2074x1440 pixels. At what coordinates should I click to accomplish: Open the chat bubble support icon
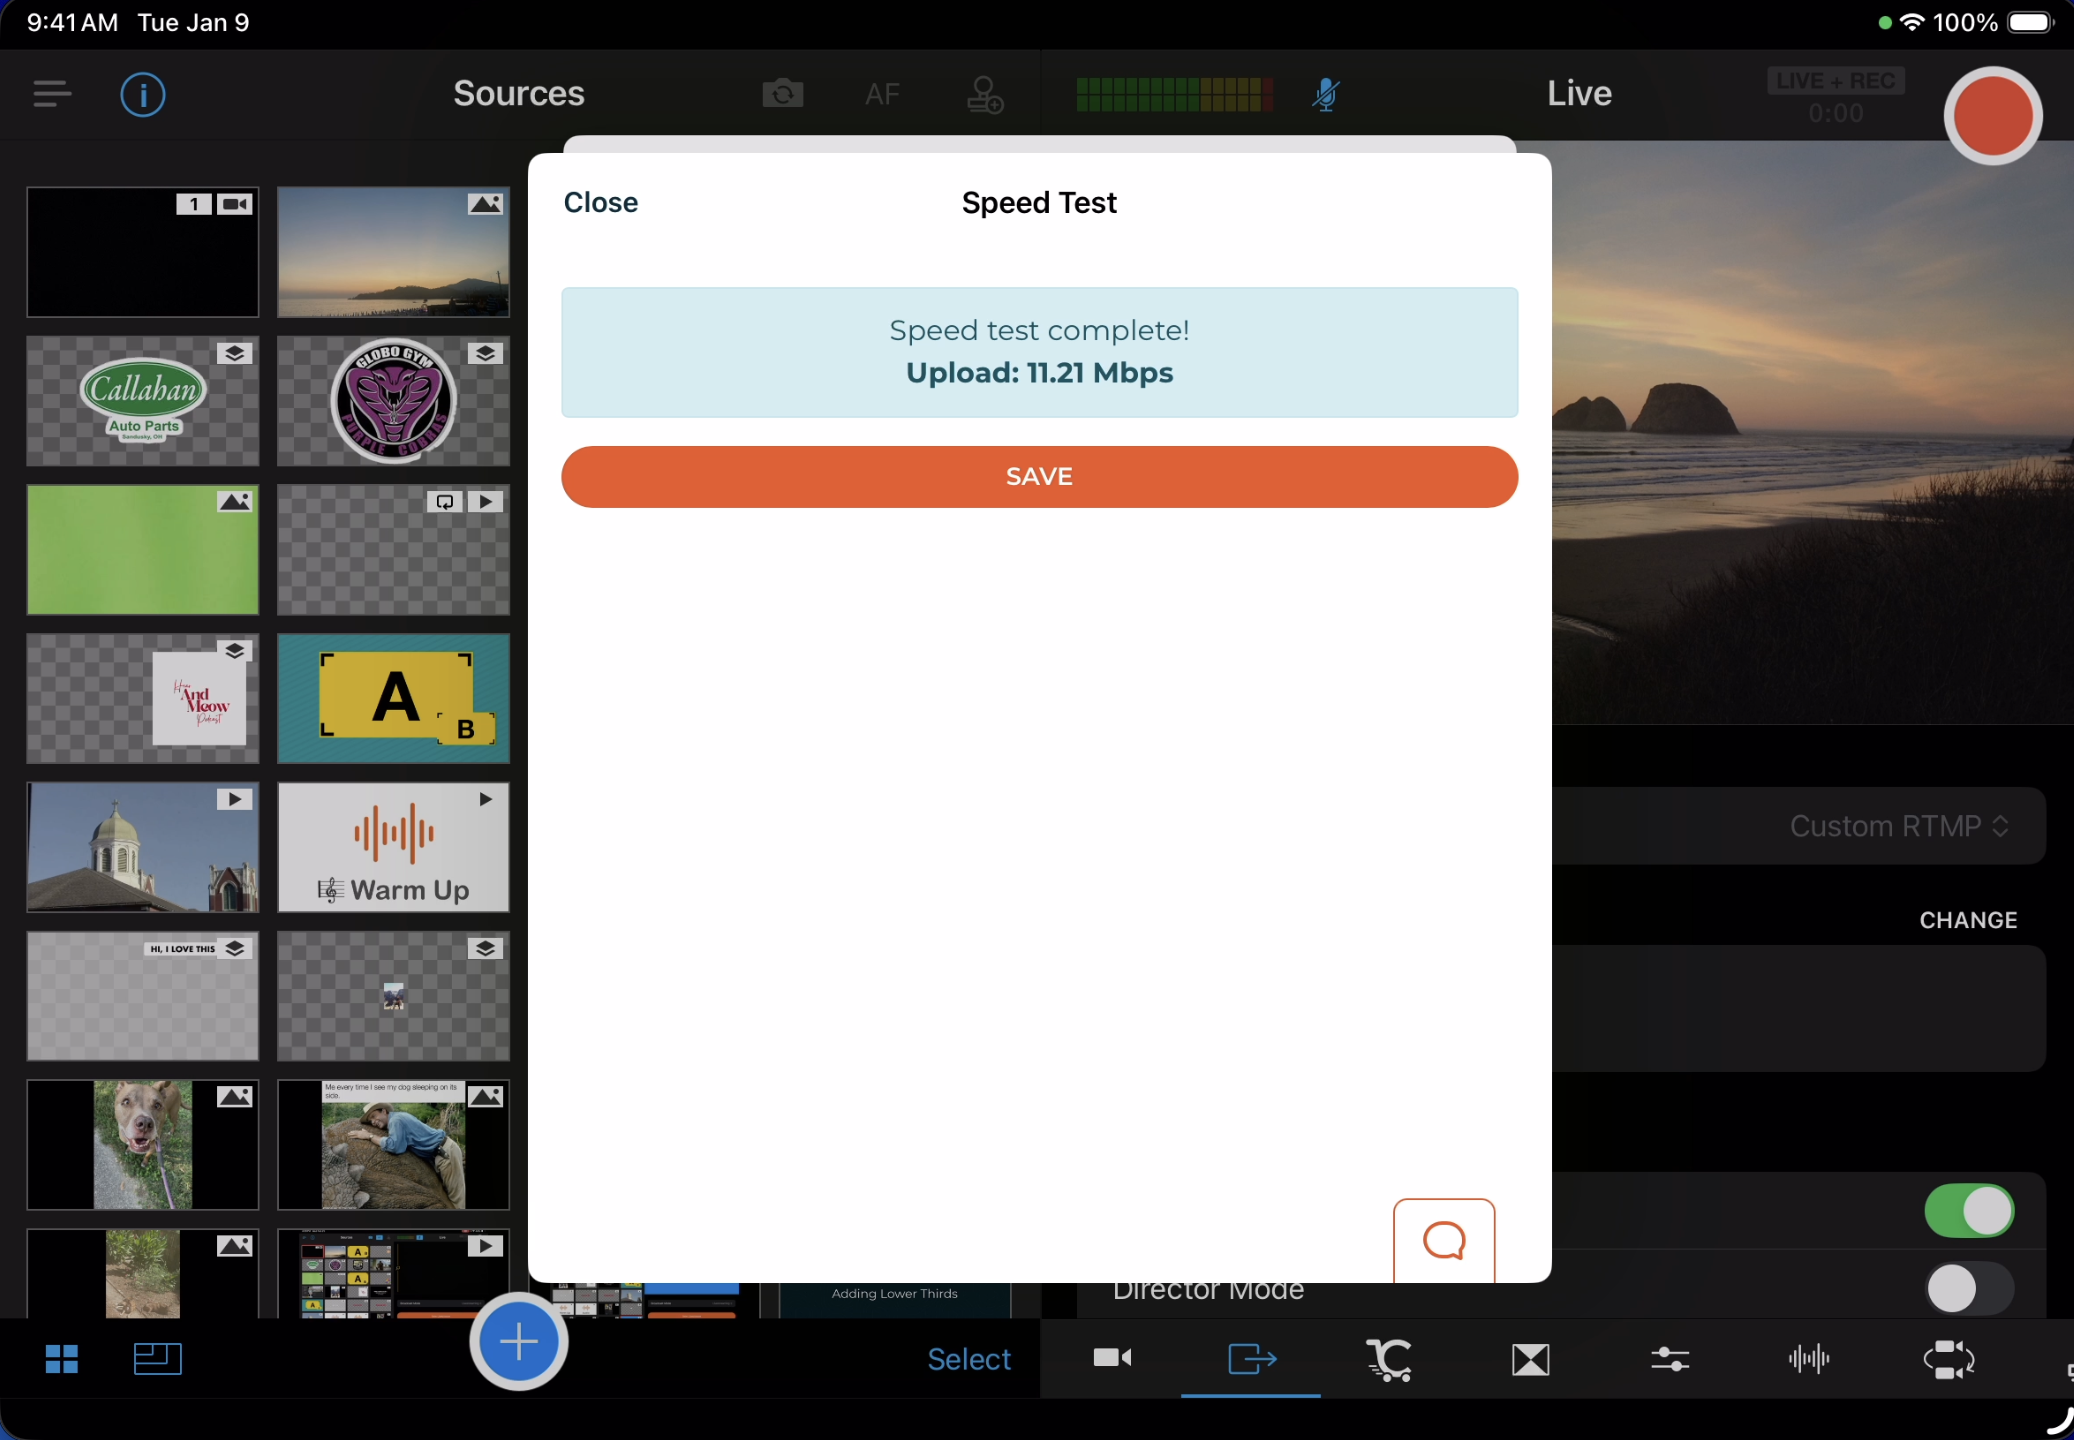[x=1443, y=1241]
